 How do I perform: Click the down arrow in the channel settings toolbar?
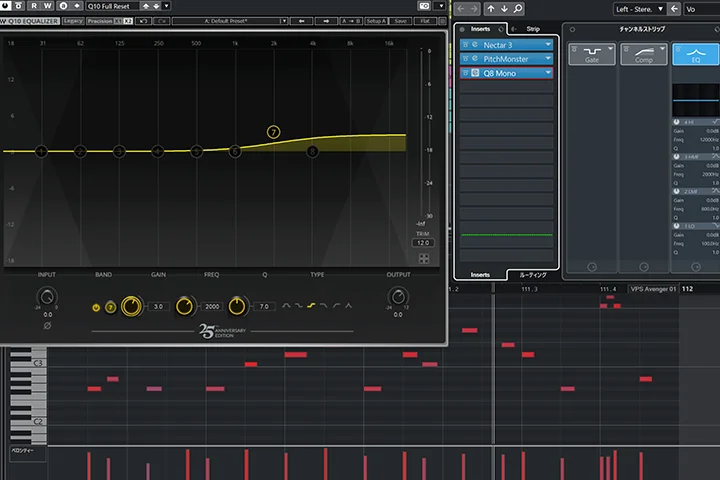point(504,9)
